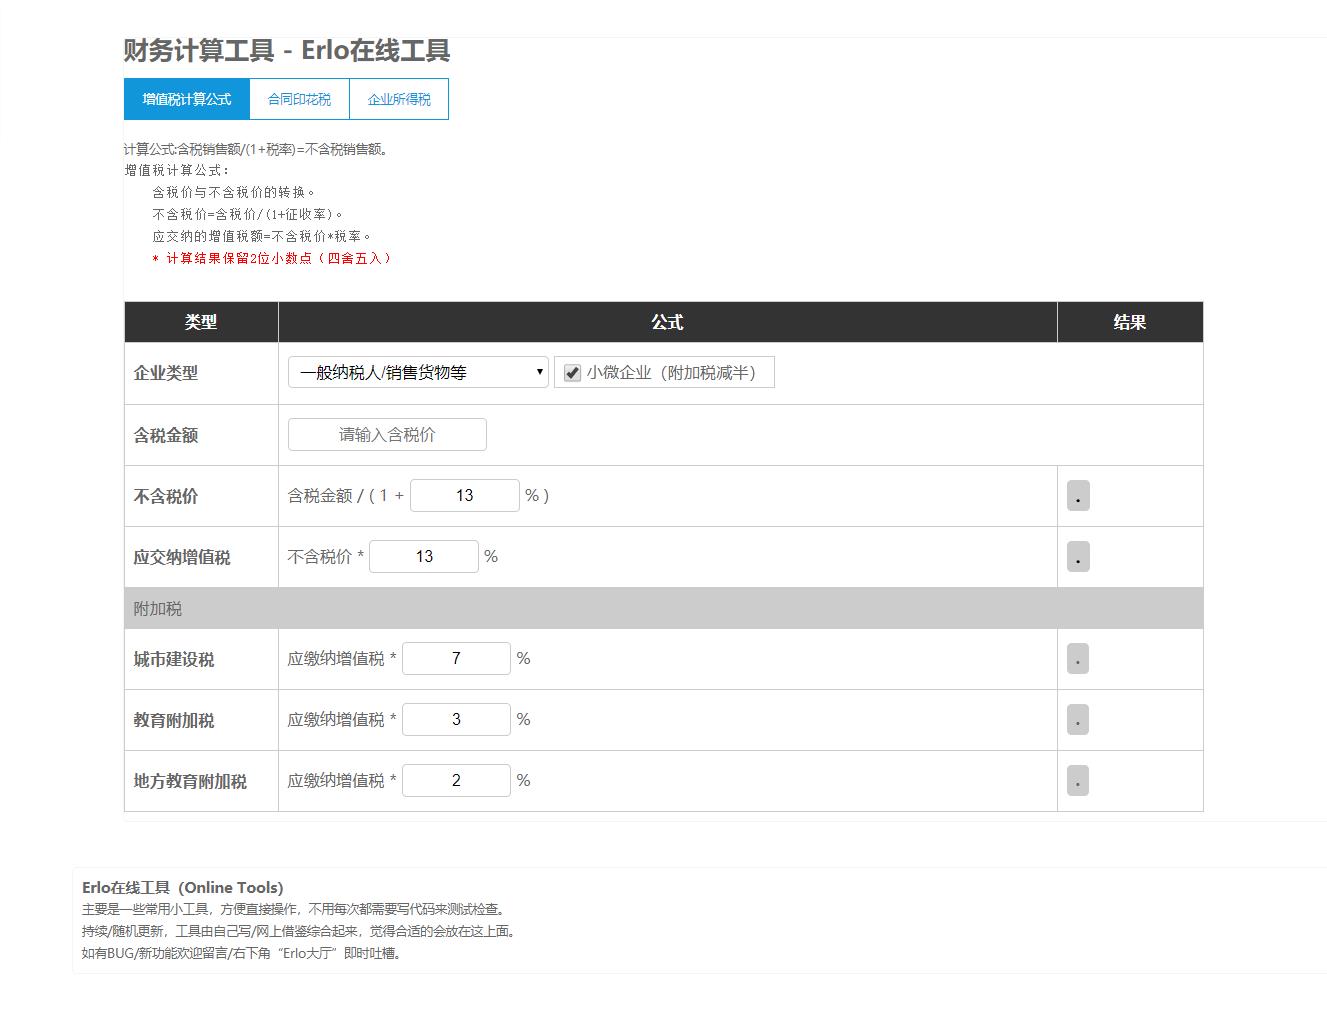Image resolution: width=1327 pixels, height=1015 pixels.
Task: Click the 附加税 section header row
Action: pyautogui.click(x=663, y=608)
